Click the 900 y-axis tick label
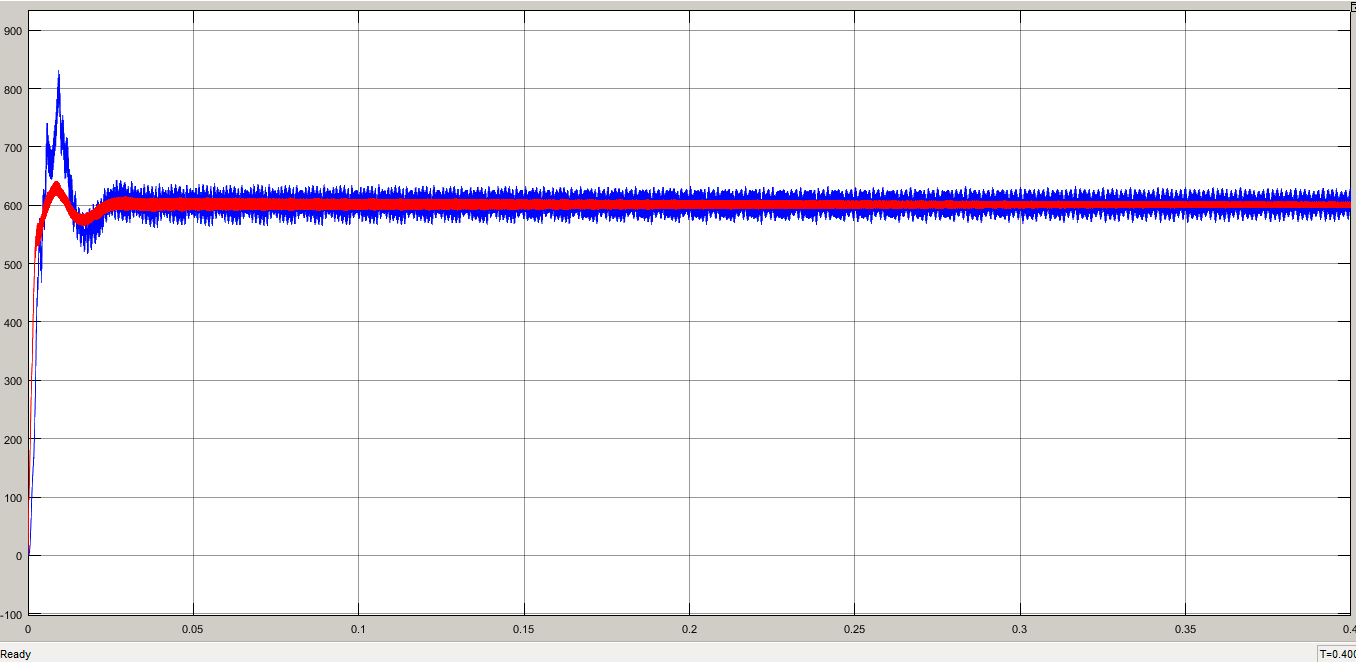Viewport: 1356px width, 662px height. click(x=13, y=30)
